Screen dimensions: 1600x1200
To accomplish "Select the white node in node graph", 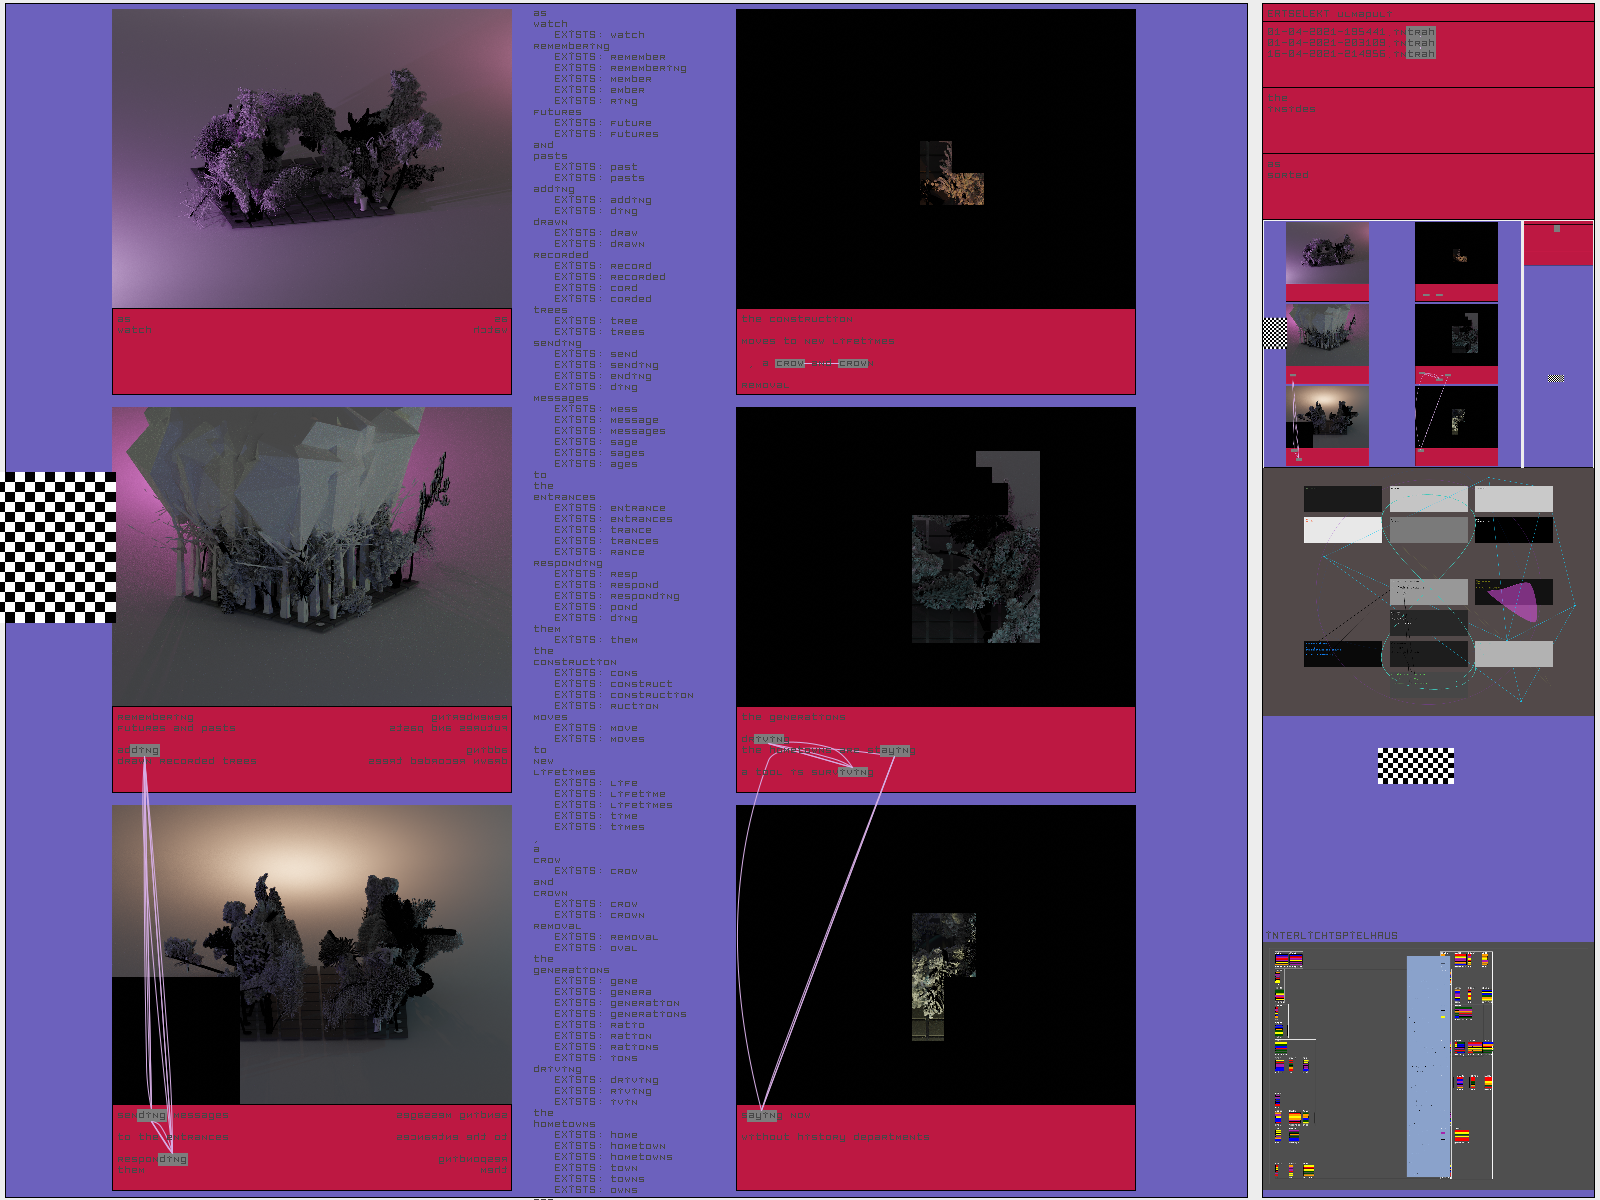I will (1342, 530).
